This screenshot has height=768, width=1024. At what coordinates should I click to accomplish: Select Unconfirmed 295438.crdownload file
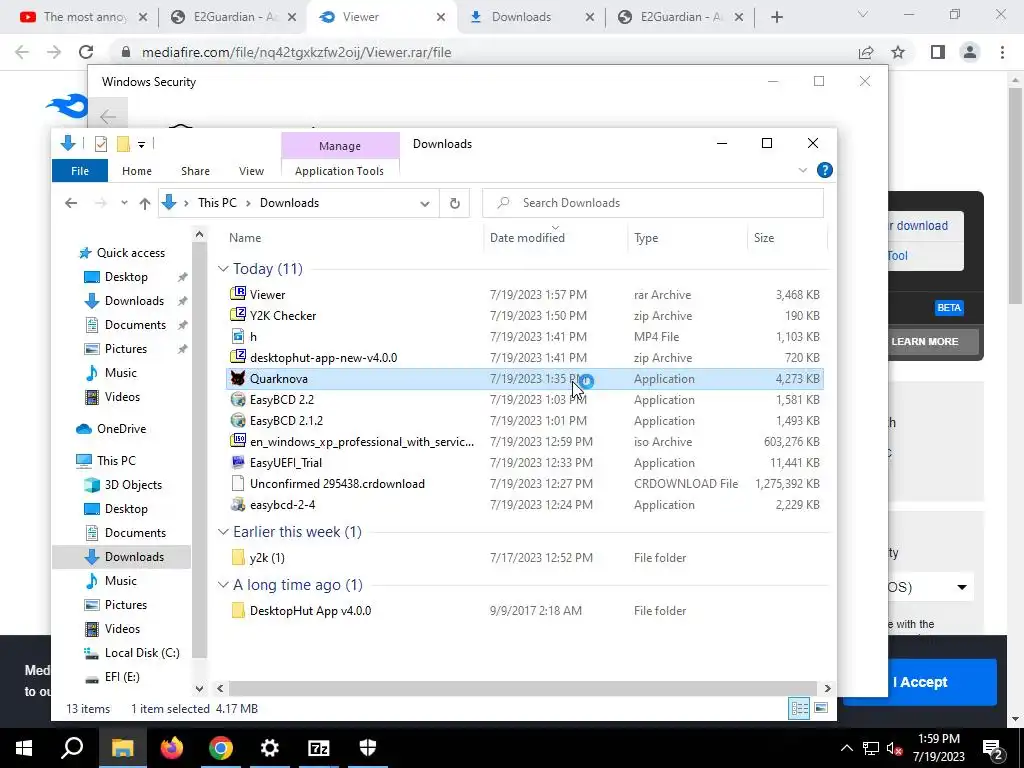[x=524, y=484]
